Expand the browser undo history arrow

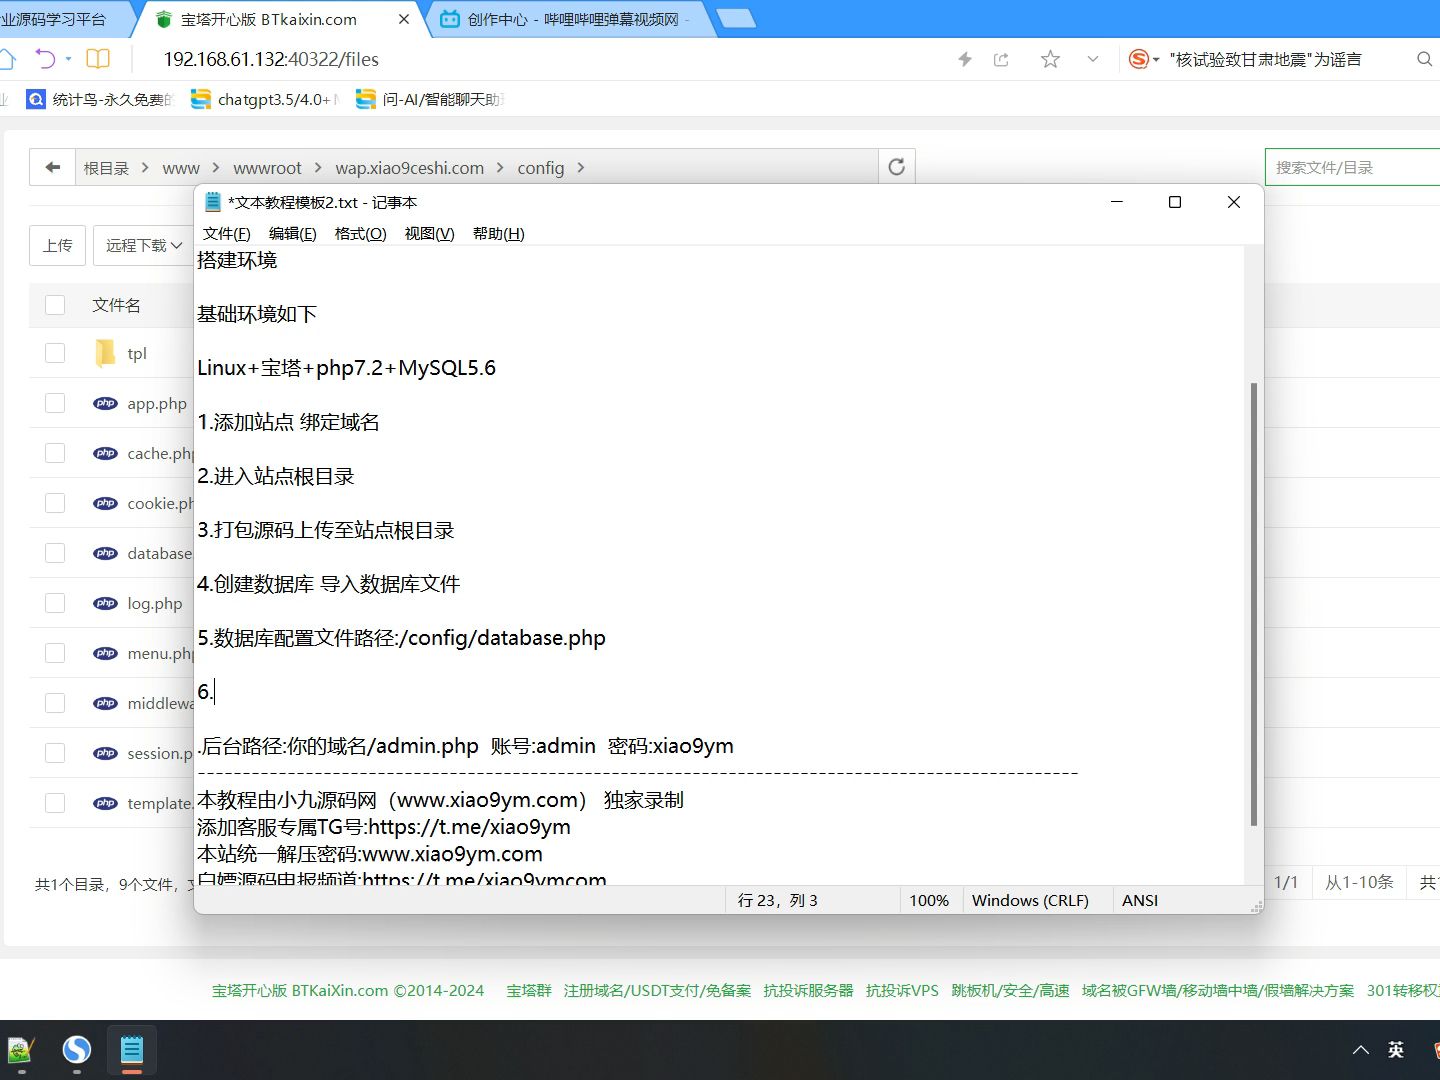coord(68,59)
